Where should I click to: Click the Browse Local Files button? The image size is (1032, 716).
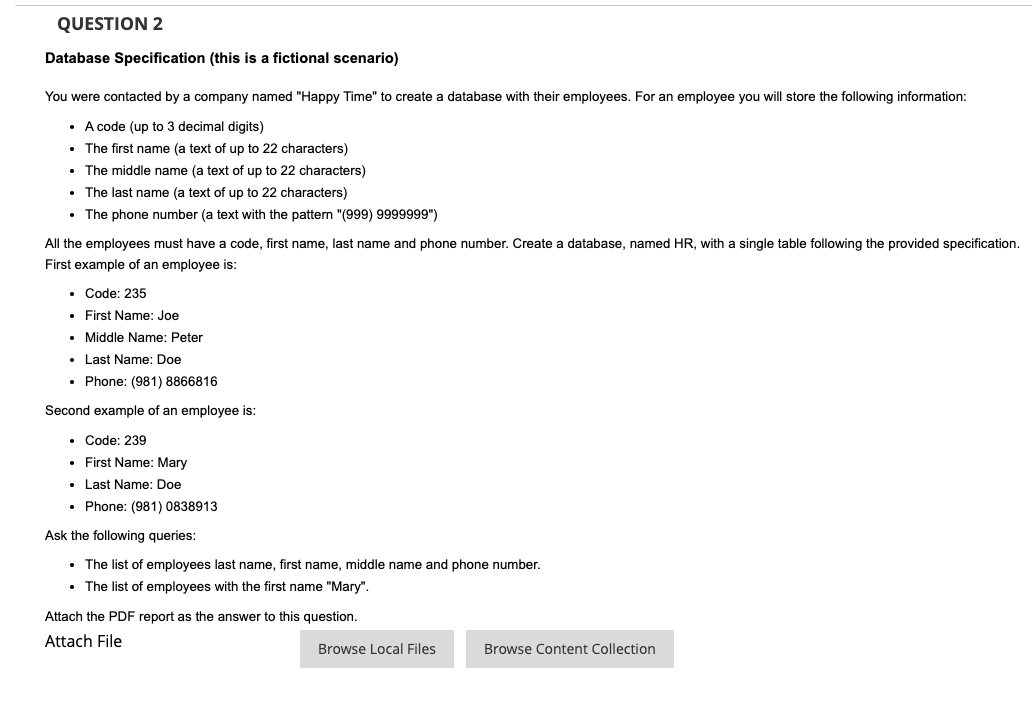click(x=377, y=648)
